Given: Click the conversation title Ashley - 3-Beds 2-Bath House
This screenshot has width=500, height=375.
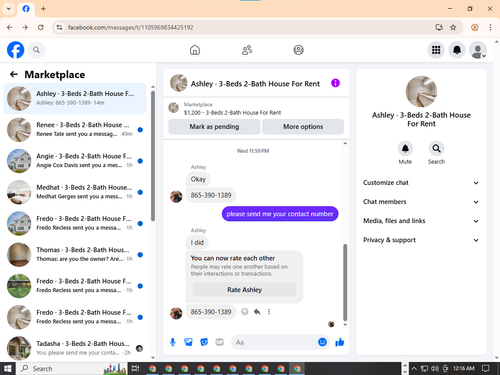Looking at the screenshot, I should (255, 84).
